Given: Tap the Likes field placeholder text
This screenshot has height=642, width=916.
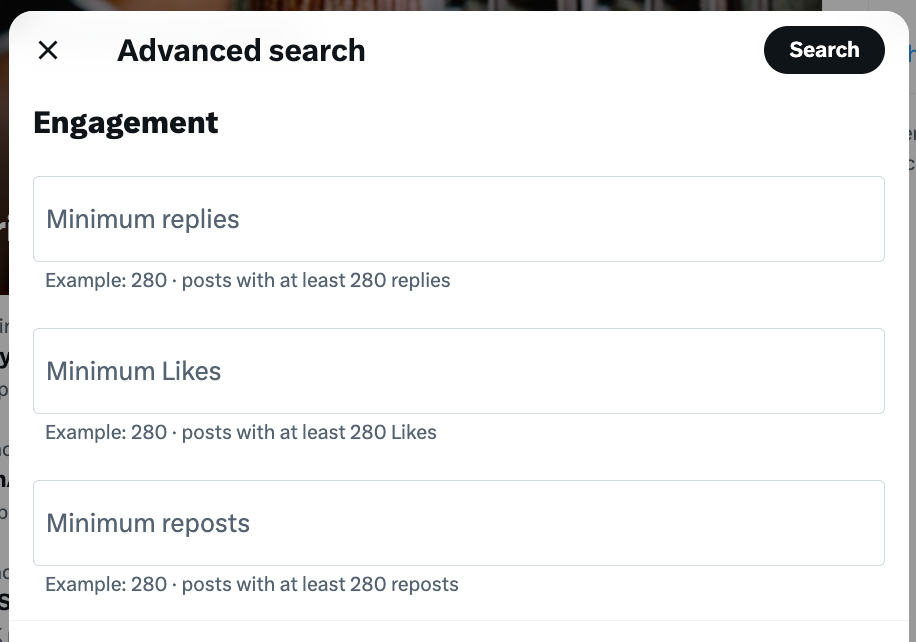Looking at the screenshot, I should point(133,370).
